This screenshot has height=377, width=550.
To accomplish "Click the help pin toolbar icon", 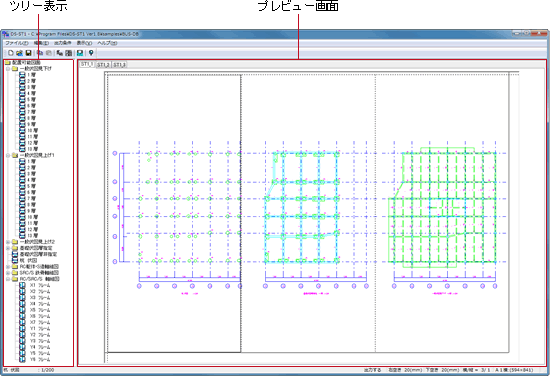I will coord(91,53).
